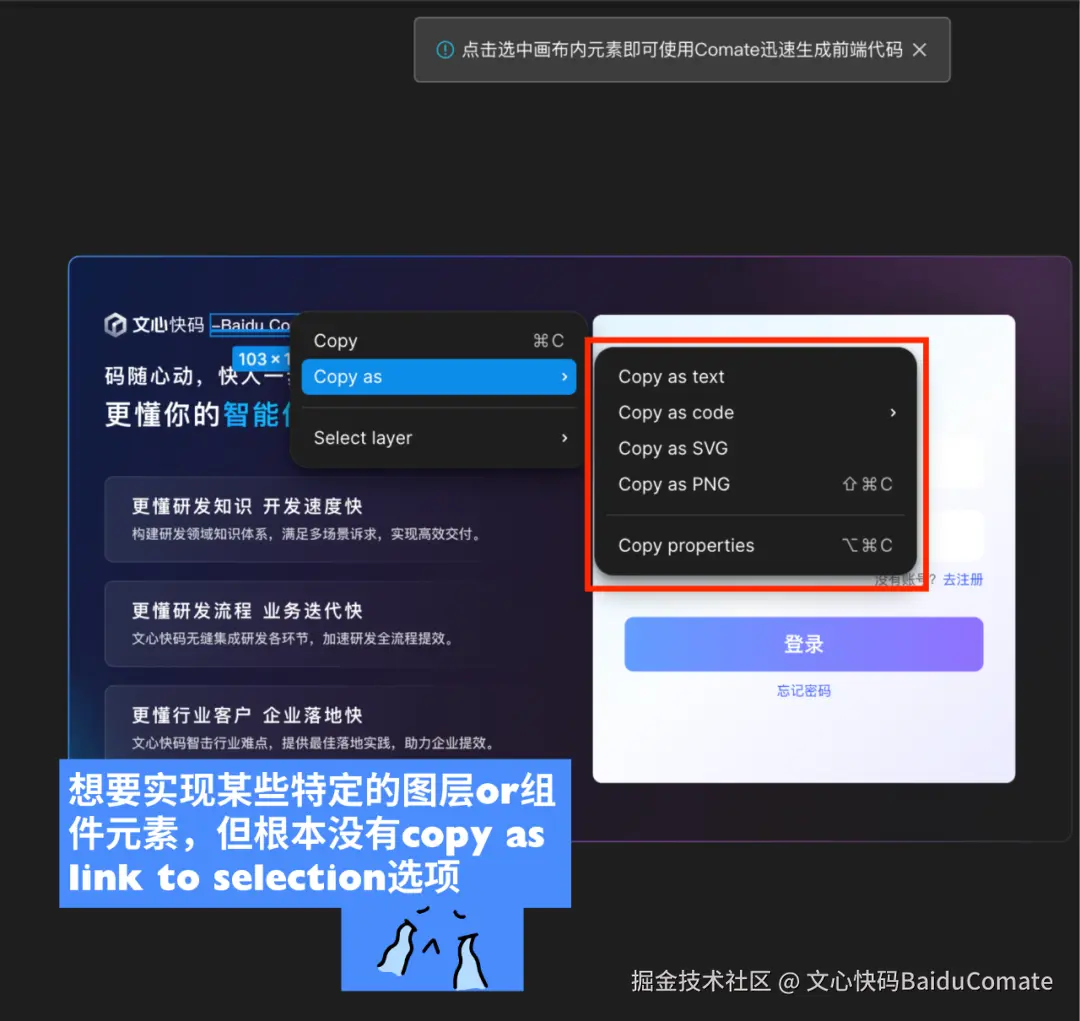Select the -Baidu Co text layer
This screenshot has width=1080, height=1021.
251,324
